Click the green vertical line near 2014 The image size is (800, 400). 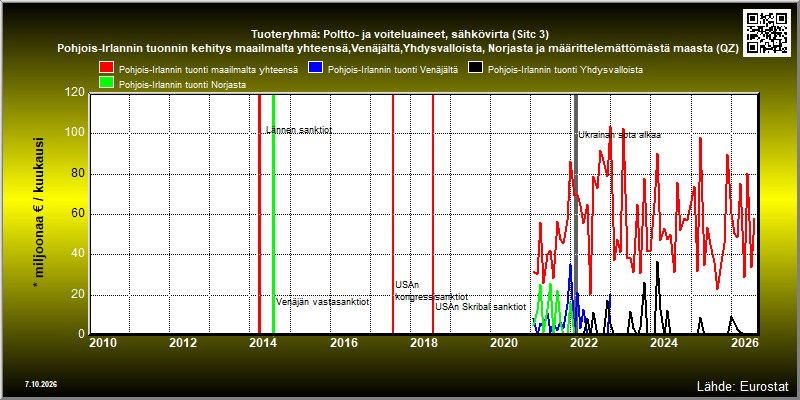(273, 214)
